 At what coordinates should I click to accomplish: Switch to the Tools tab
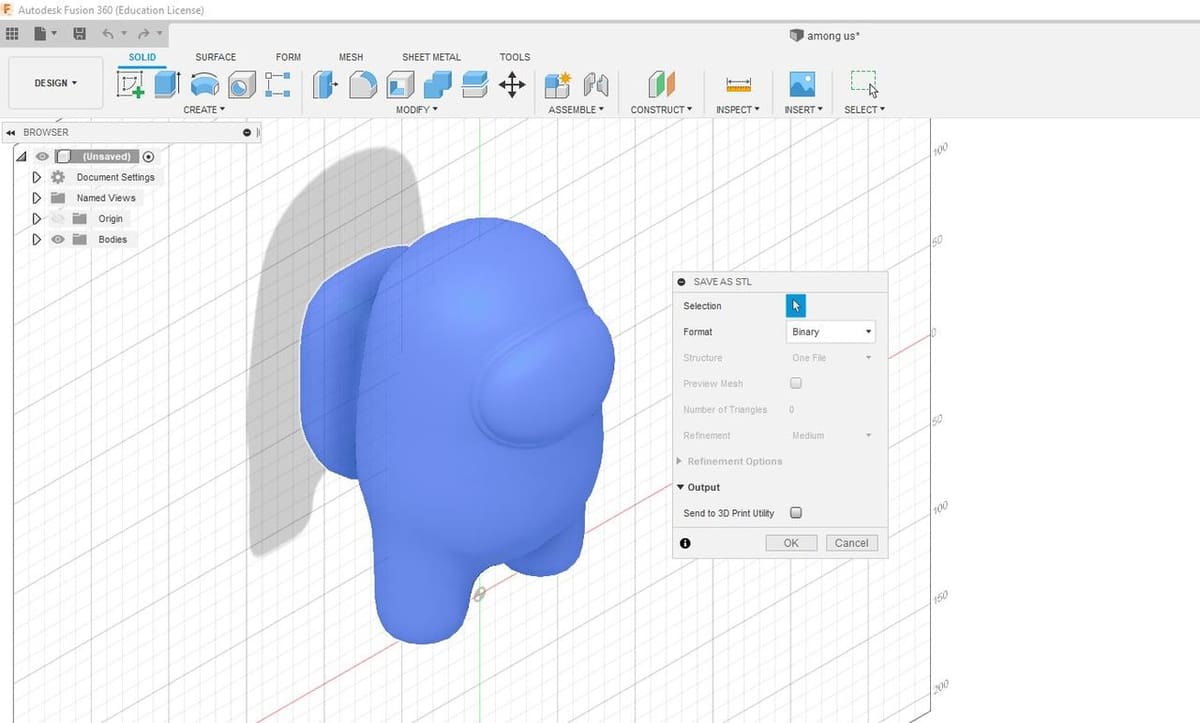515,57
